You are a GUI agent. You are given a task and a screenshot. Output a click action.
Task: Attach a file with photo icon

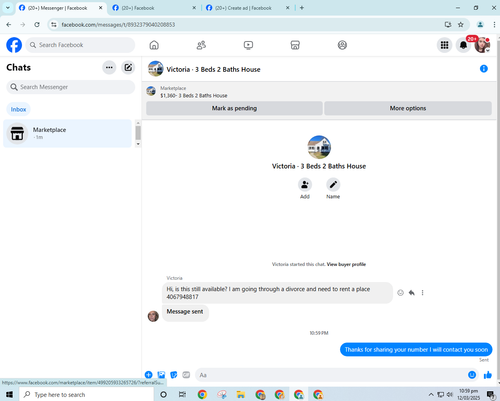coord(161,375)
